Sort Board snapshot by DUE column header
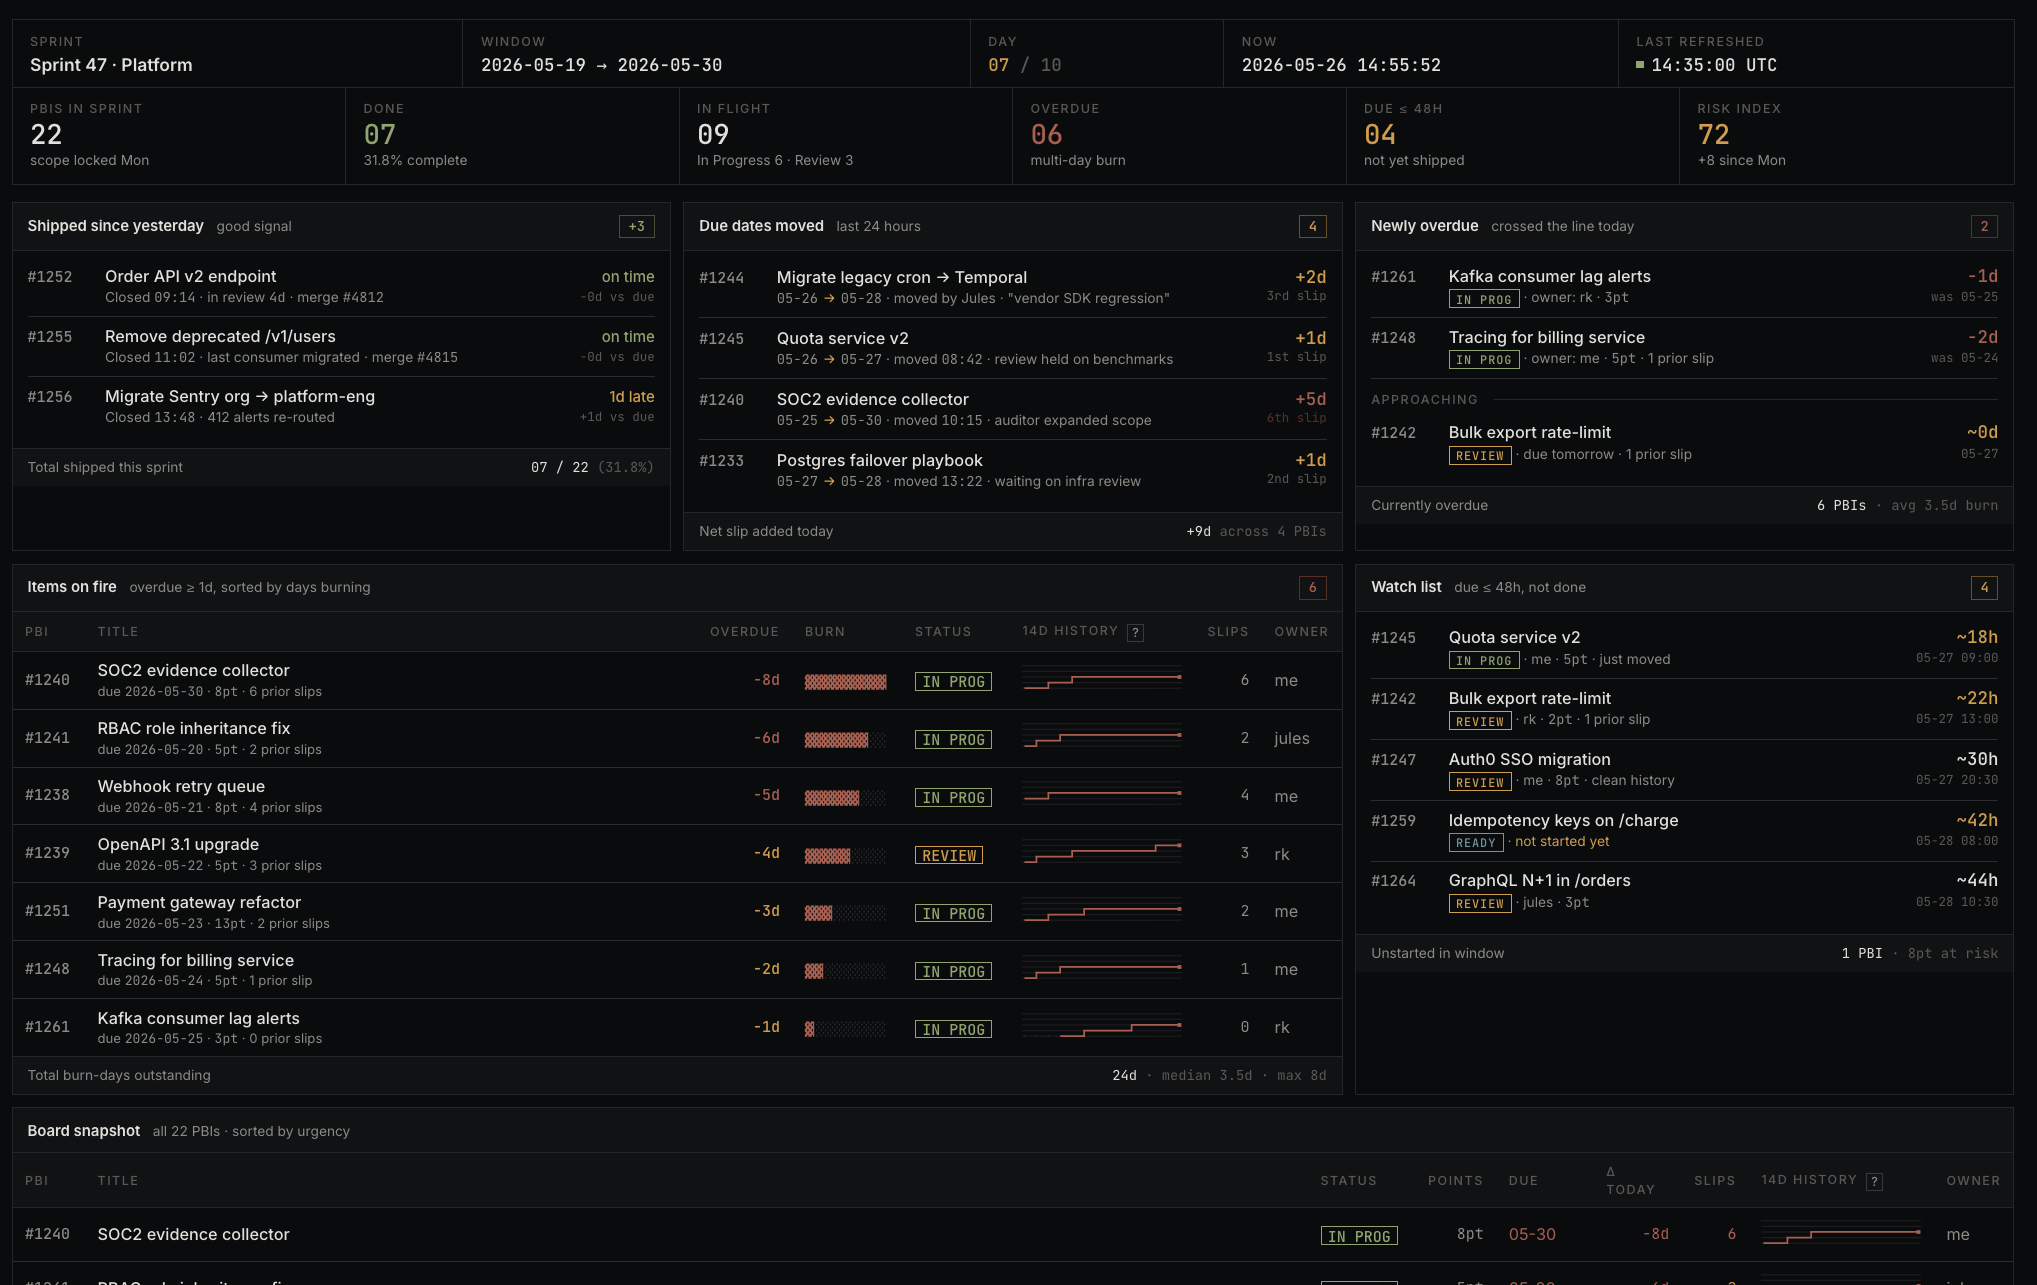Image resolution: width=2037 pixels, height=1285 pixels. pyautogui.click(x=1523, y=1181)
